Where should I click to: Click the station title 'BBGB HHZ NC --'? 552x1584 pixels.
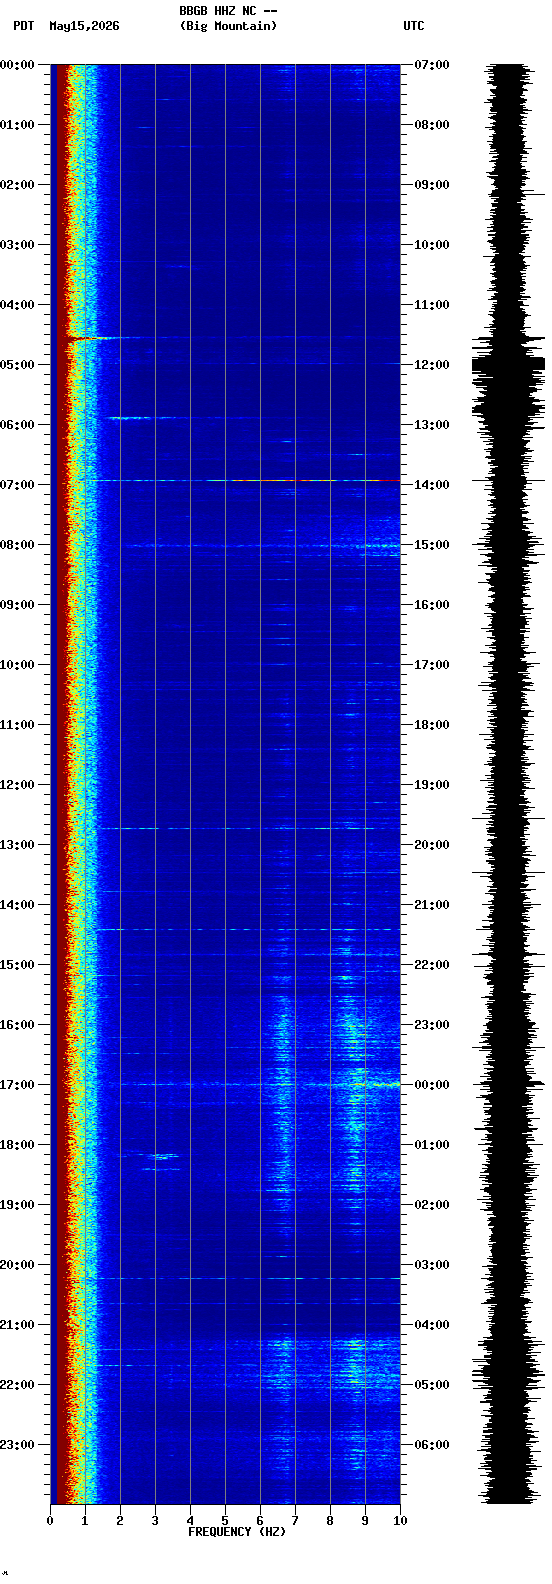228,11
